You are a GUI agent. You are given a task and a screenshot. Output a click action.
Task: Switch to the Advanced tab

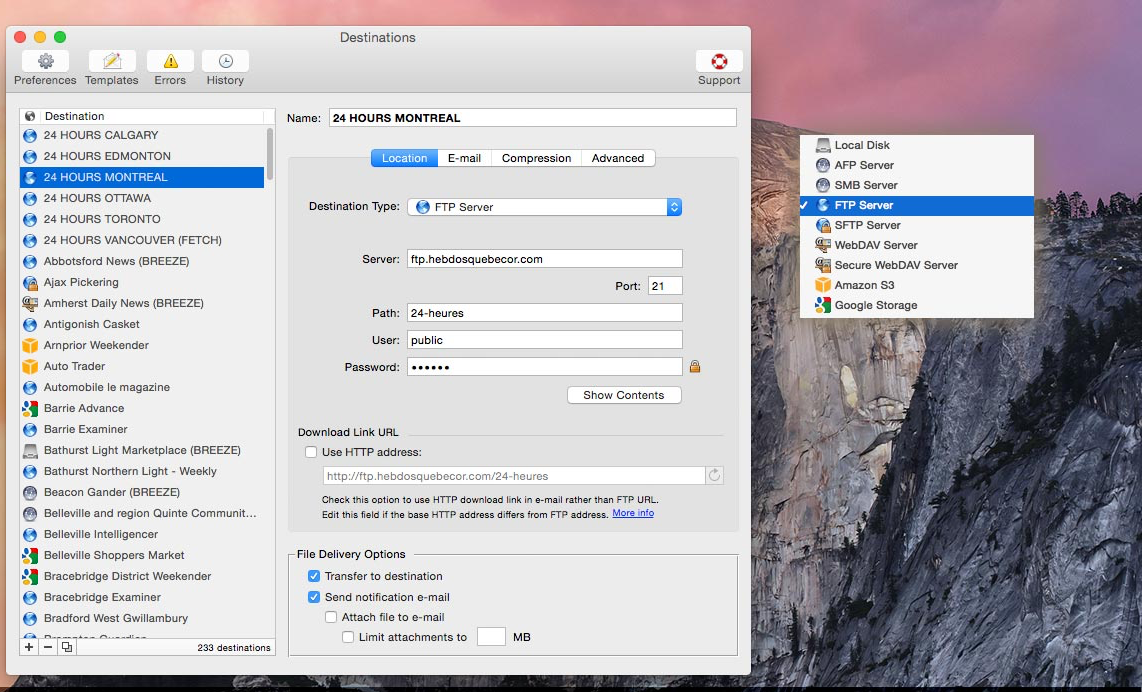click(x=617, y=158)
